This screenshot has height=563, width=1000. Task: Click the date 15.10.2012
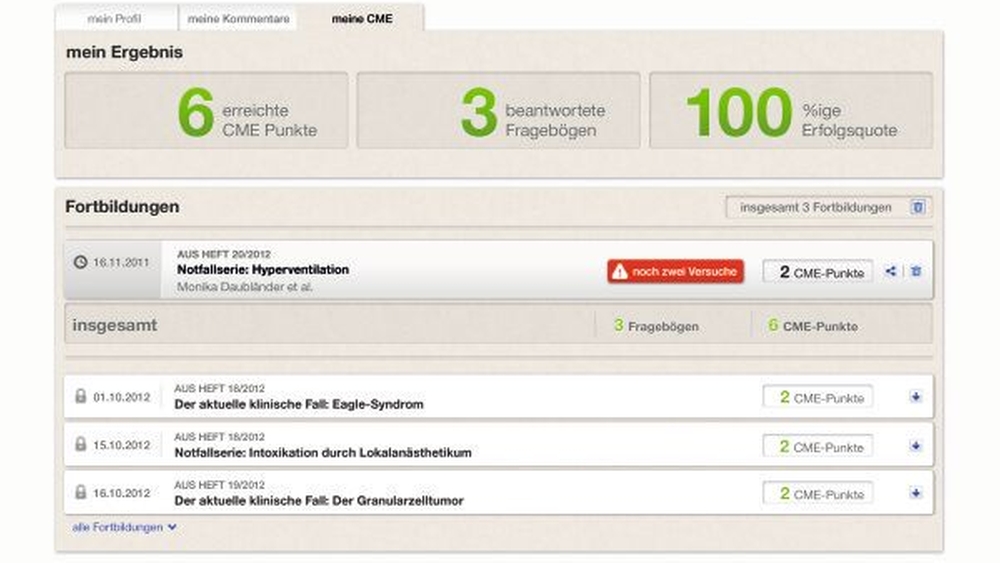click(x=122, y=445)
